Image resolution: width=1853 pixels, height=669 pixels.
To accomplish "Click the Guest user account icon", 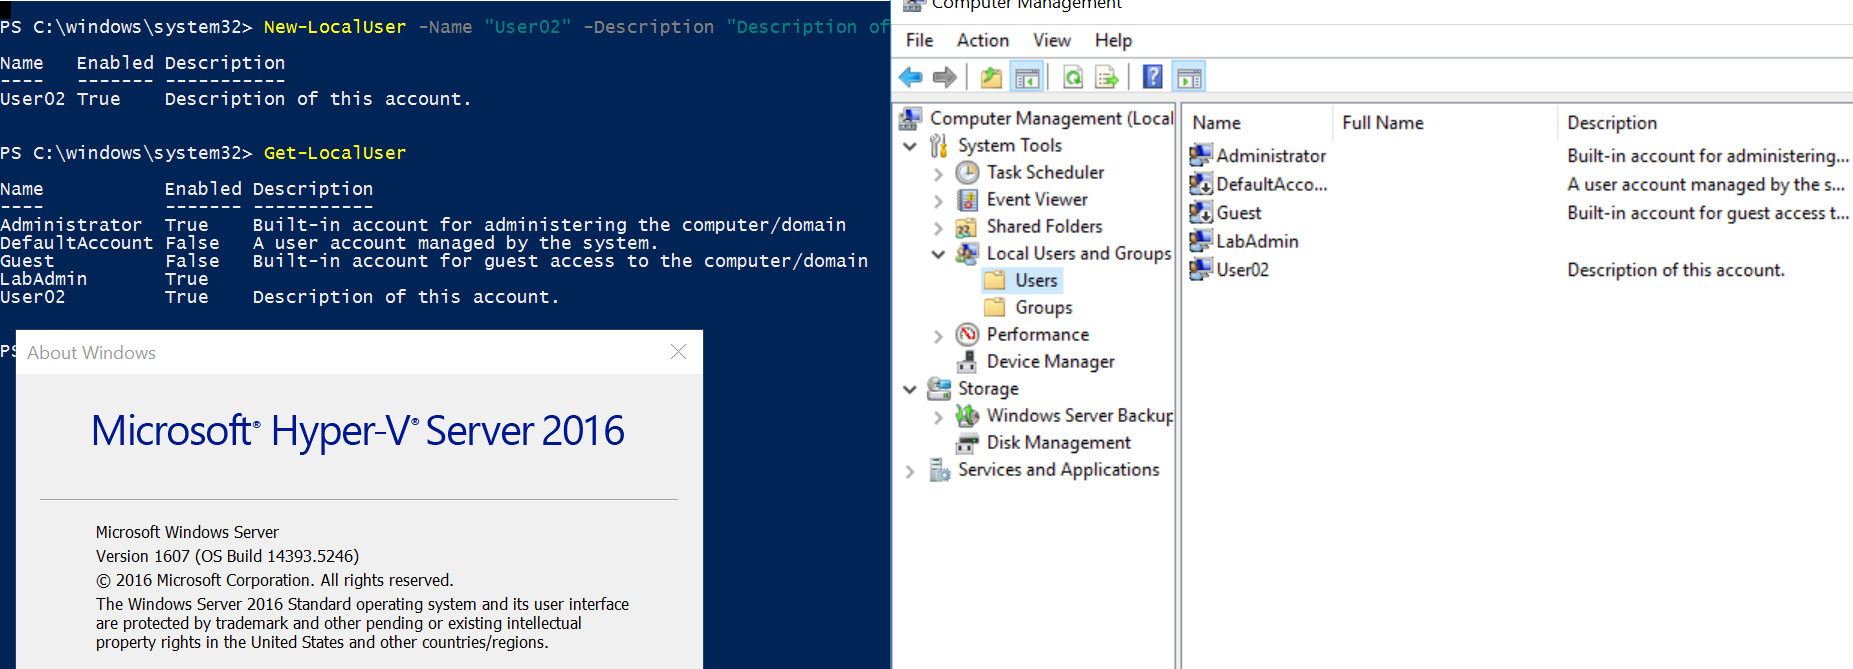I will click(x=1201, y=212).
